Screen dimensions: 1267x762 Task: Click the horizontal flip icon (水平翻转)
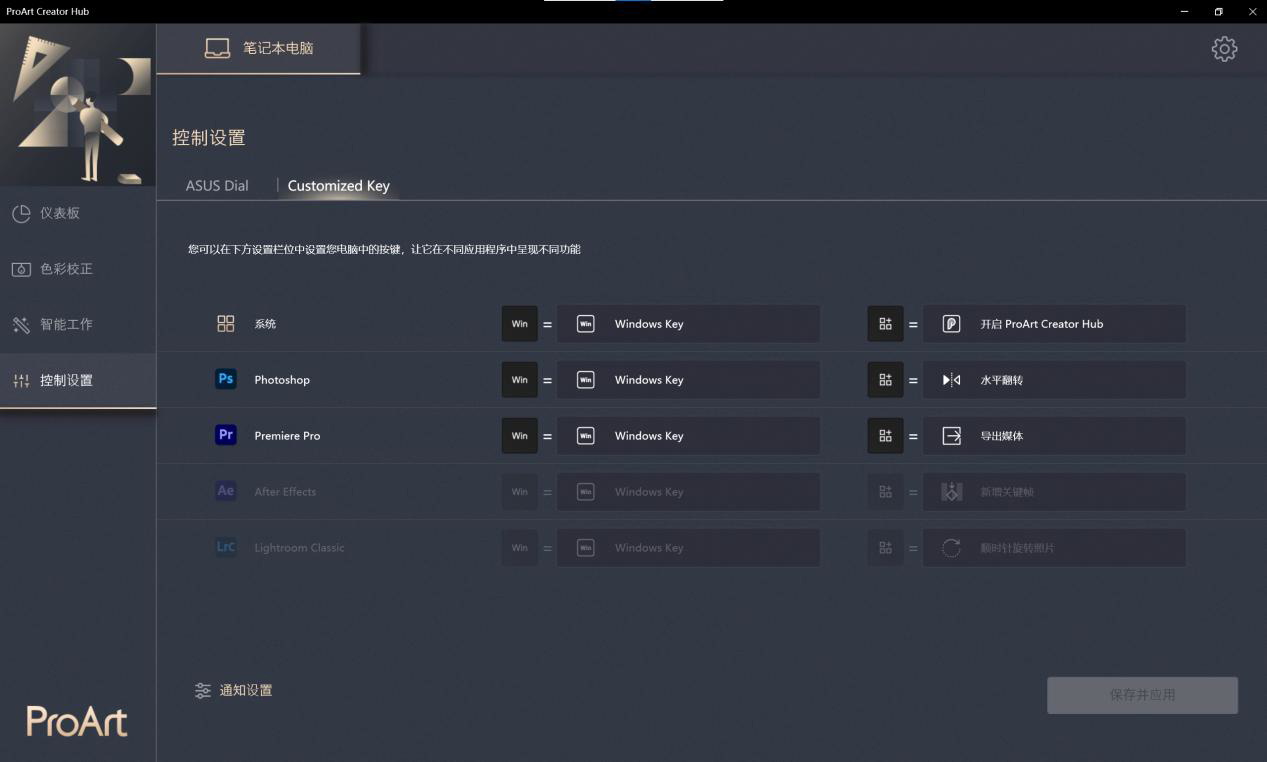(951, 380)
